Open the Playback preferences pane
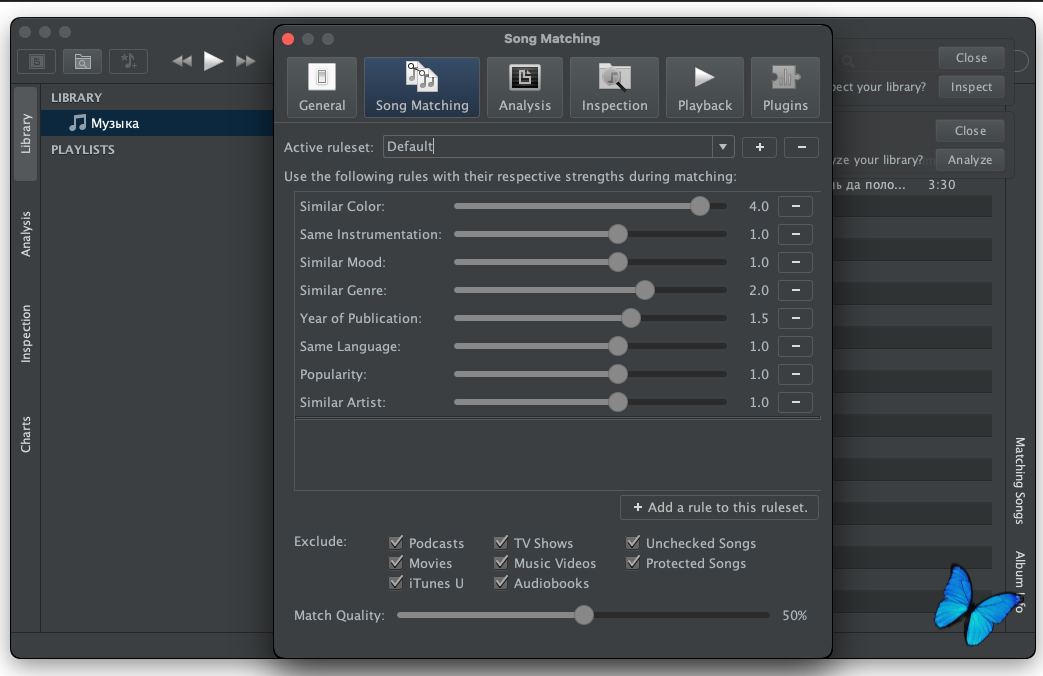 [x=705, y=87]
